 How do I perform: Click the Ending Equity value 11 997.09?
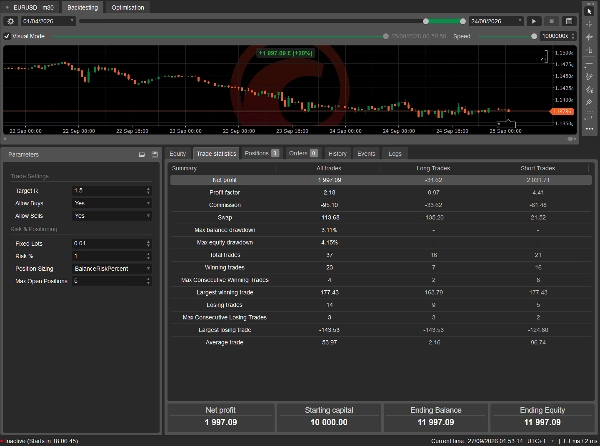point(542,422)
